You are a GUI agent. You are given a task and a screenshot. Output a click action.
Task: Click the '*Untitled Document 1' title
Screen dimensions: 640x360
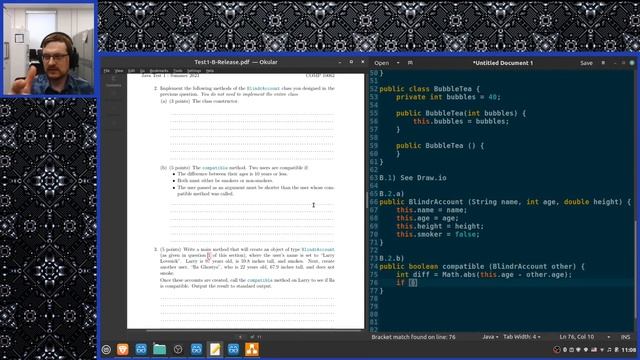click(x=503, y=63)
